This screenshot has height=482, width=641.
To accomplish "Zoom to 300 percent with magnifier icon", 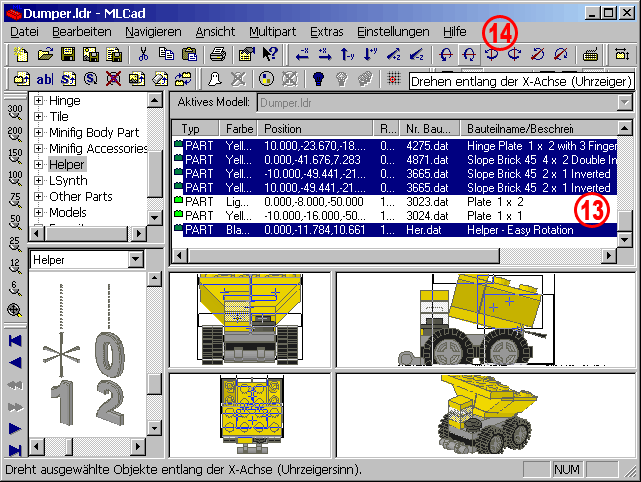I will [x=15, y=112].
